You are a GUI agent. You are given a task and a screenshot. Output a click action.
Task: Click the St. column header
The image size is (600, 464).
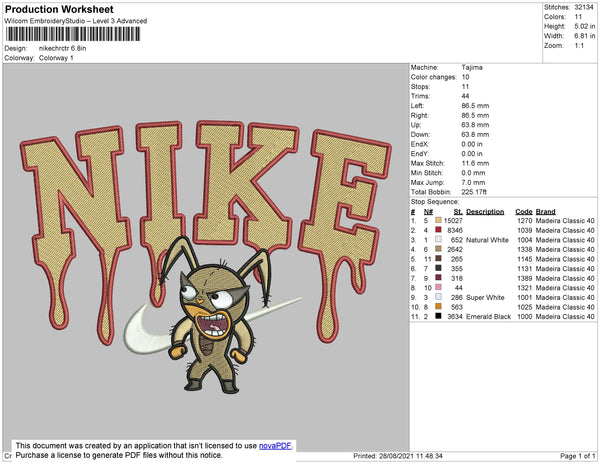click(x=458, y=212)
